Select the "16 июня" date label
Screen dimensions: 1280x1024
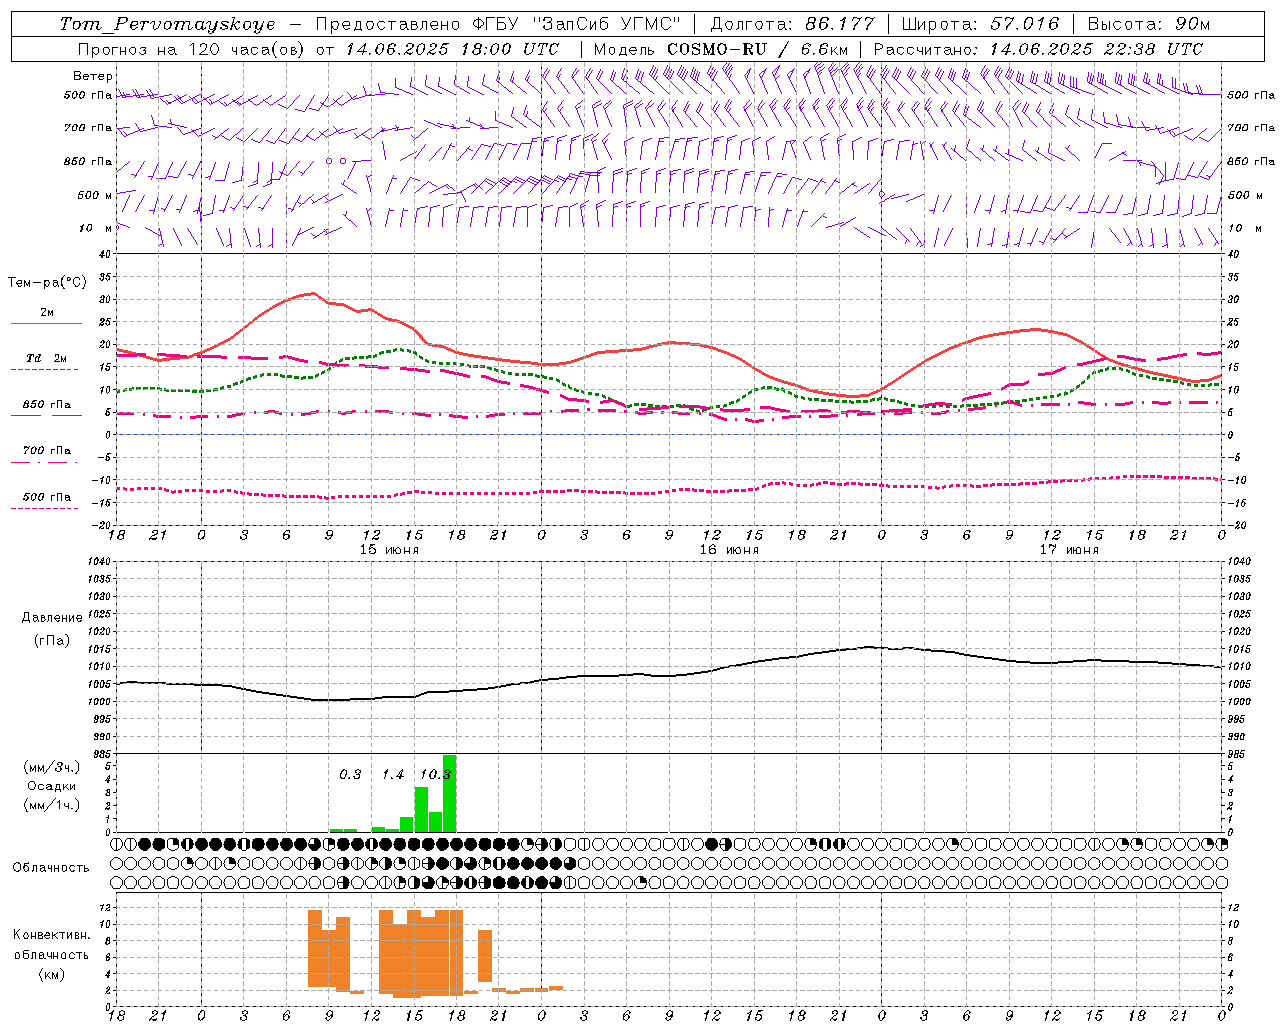coord(729,550)
